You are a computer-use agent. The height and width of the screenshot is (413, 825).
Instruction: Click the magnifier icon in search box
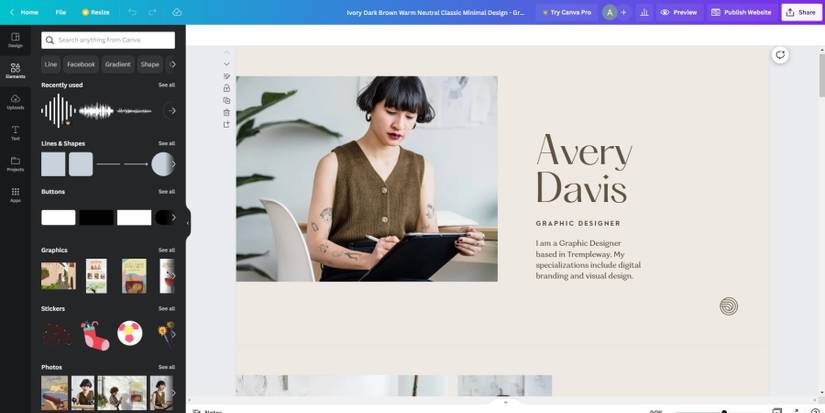tap(49, 40)
